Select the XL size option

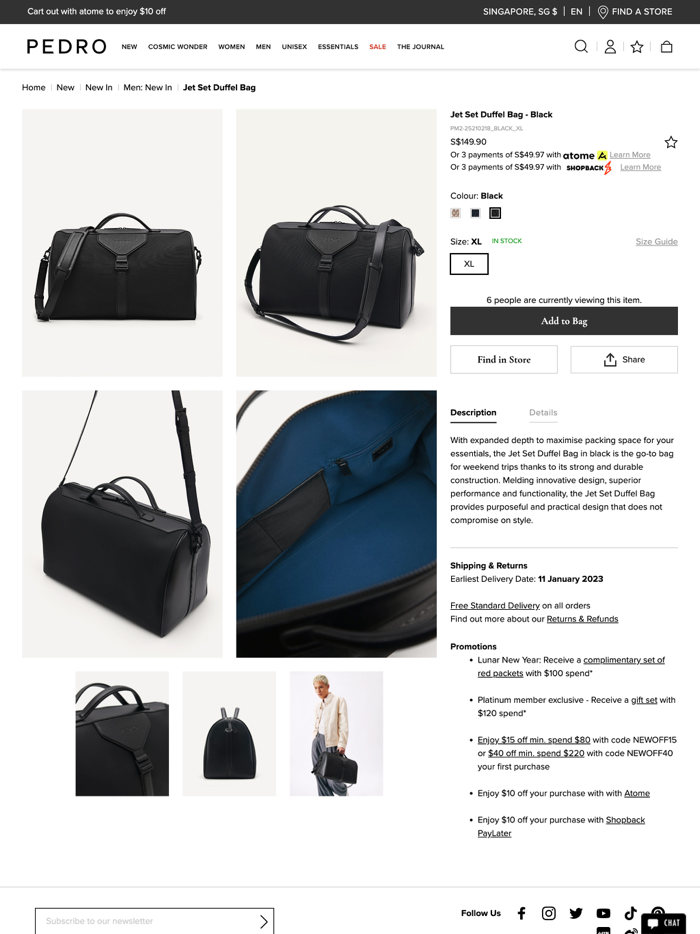point(469,264)
